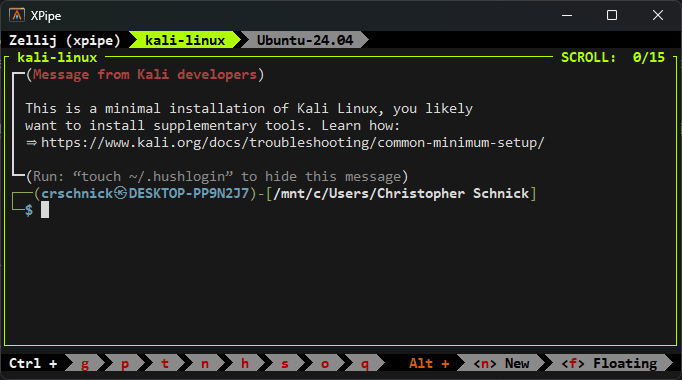Viewport: 682px width, 380px height.
Task: Click the Alt + label in status bar
Action: pyautogui.click(x=429, y=363)
